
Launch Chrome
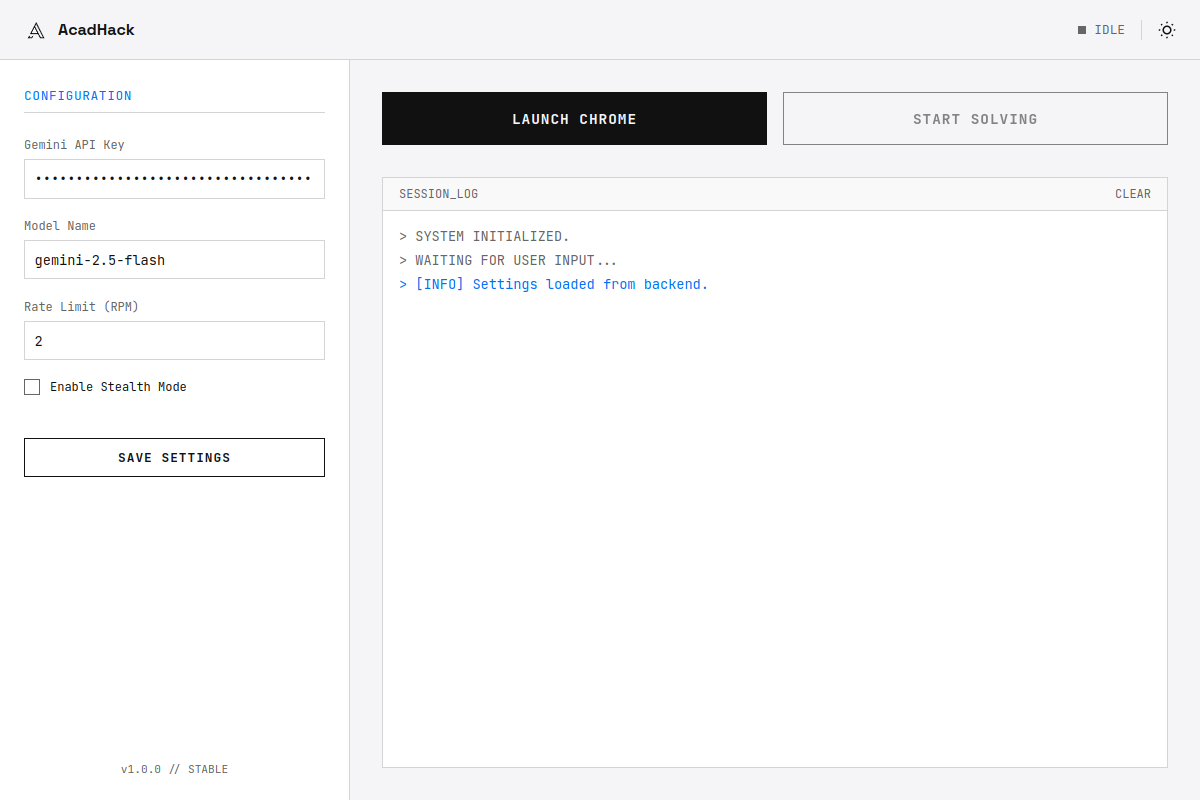[574, 118]
